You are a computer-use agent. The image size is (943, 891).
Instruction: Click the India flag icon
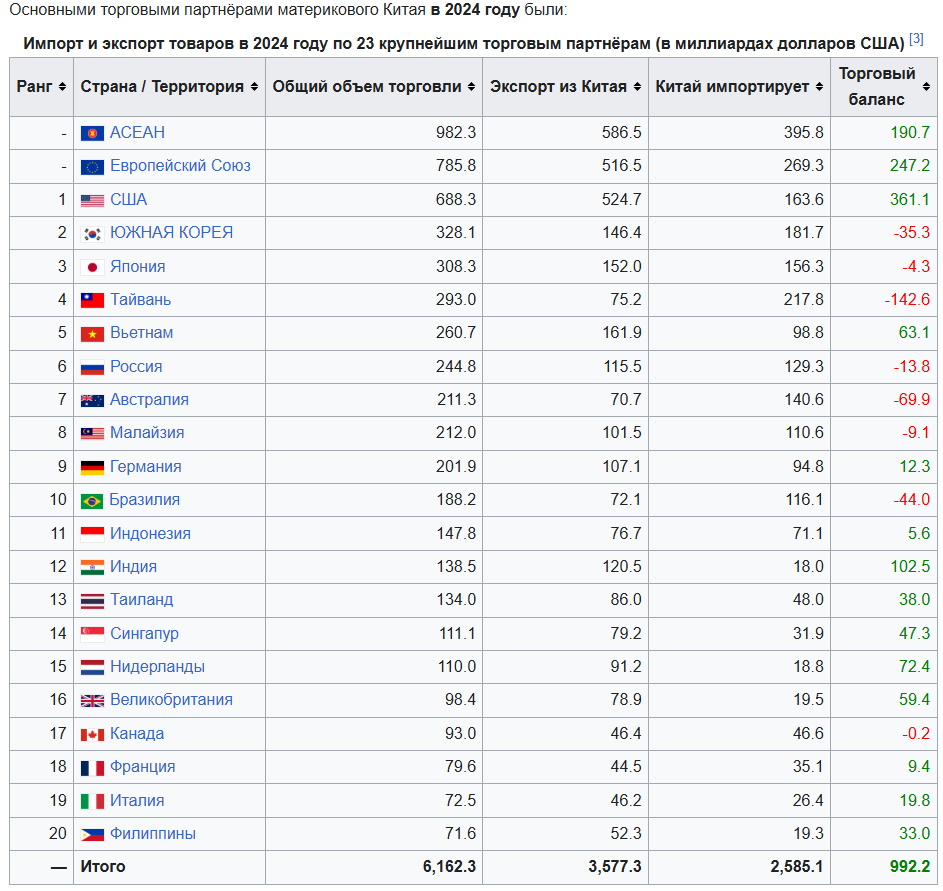pos(92,567)
